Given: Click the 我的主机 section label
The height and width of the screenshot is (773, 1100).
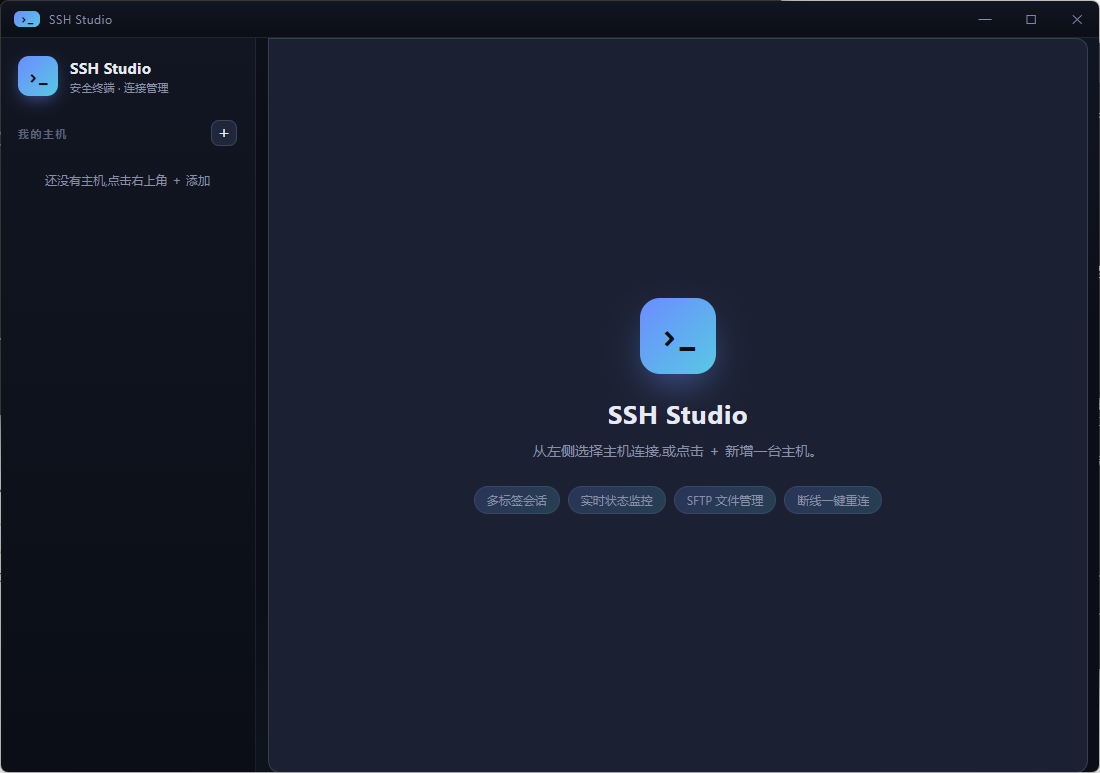Looking at the screenshot, I should 42,134.
